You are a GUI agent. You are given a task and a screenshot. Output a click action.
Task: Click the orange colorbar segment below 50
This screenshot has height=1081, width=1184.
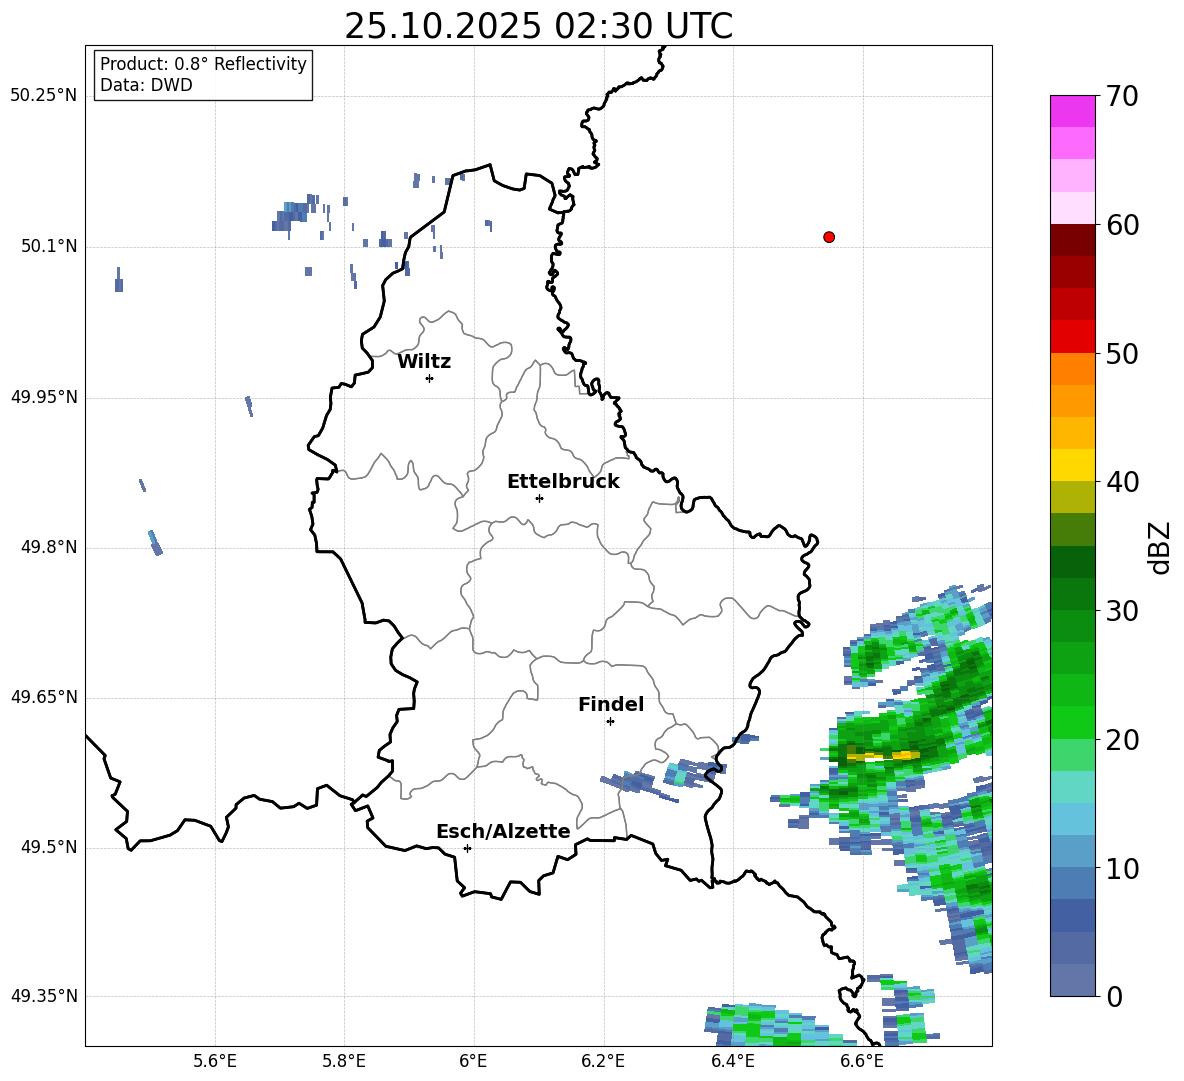point(1072,368)
